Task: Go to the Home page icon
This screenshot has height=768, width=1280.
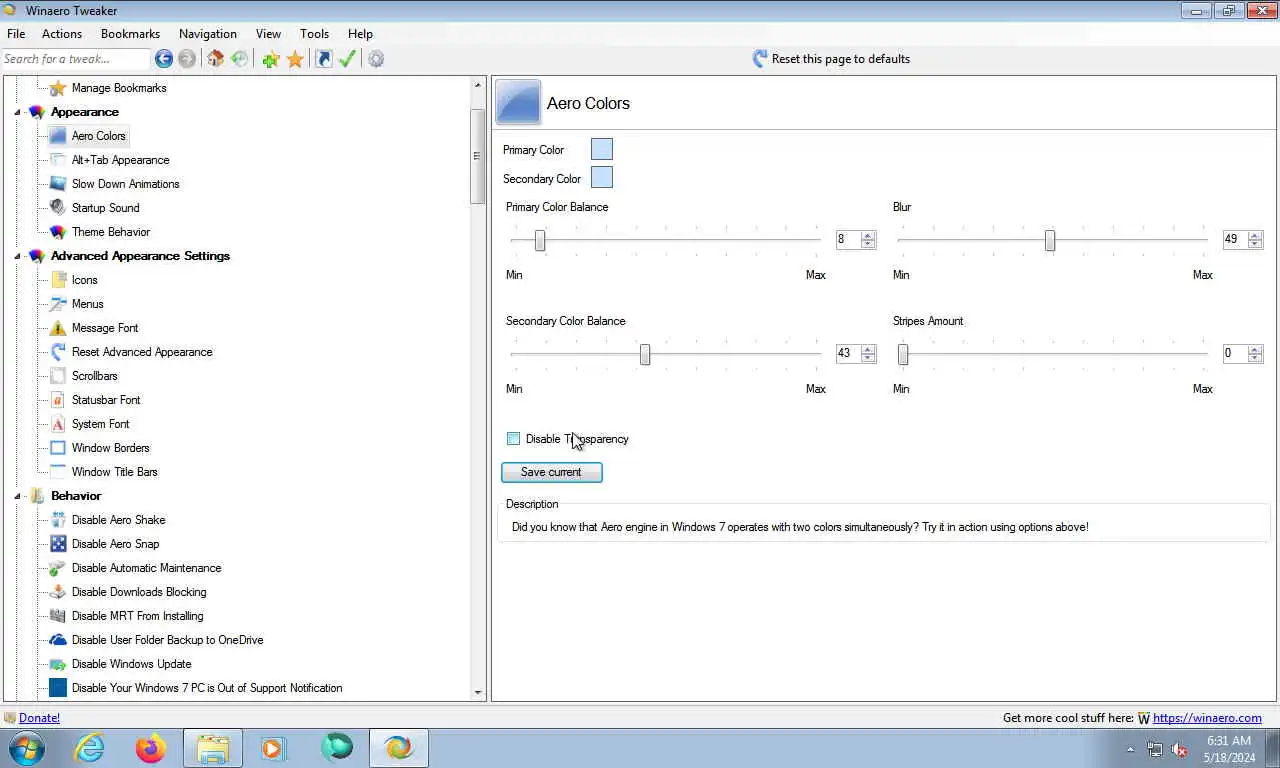Action: tap(215, 59)
